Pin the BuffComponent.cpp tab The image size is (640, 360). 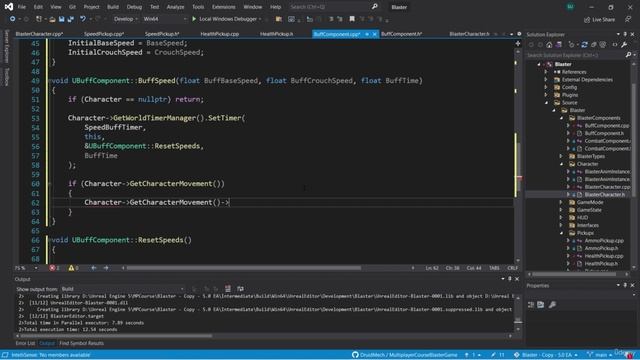tap(367, 34)
